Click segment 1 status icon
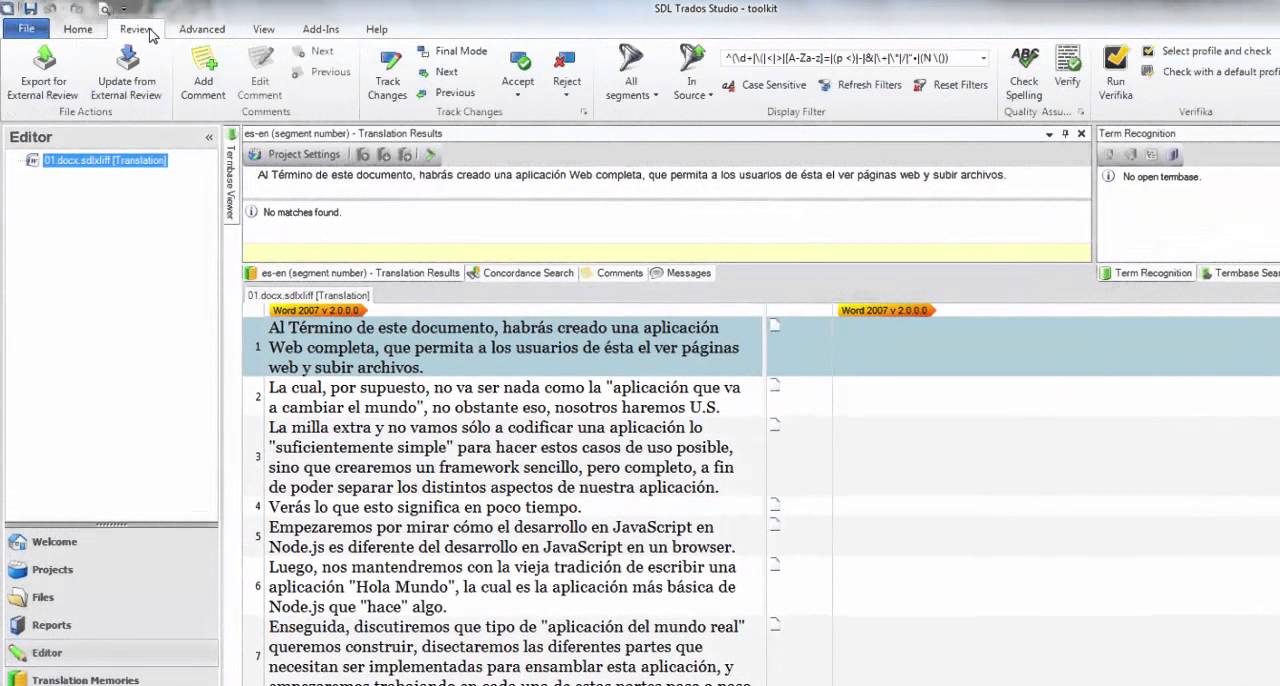 [x=775, y=325]
